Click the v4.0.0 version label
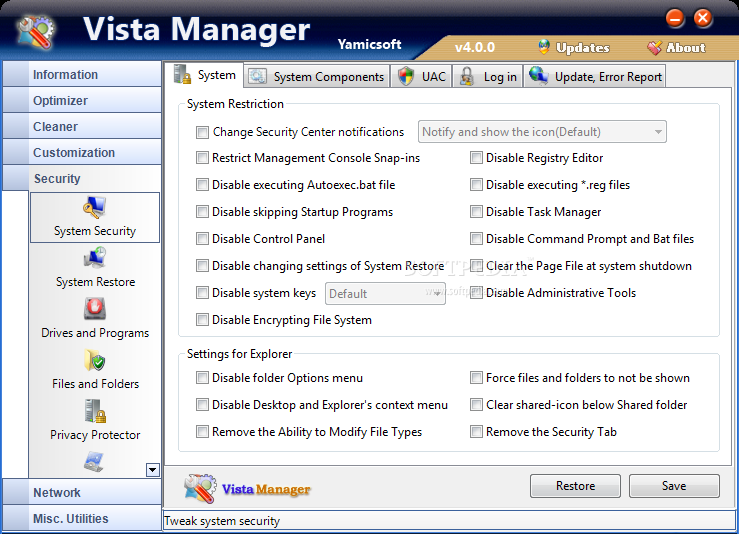 [475, 48]
